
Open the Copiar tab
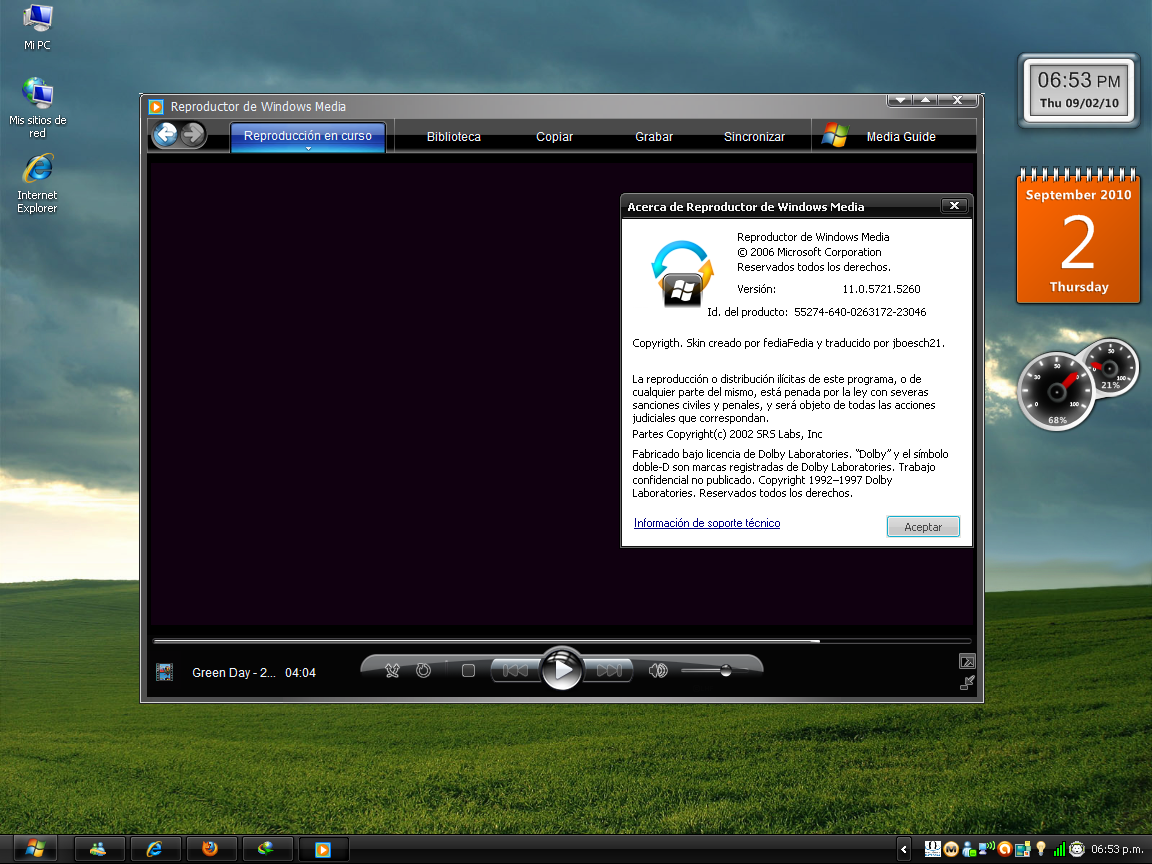554,137
